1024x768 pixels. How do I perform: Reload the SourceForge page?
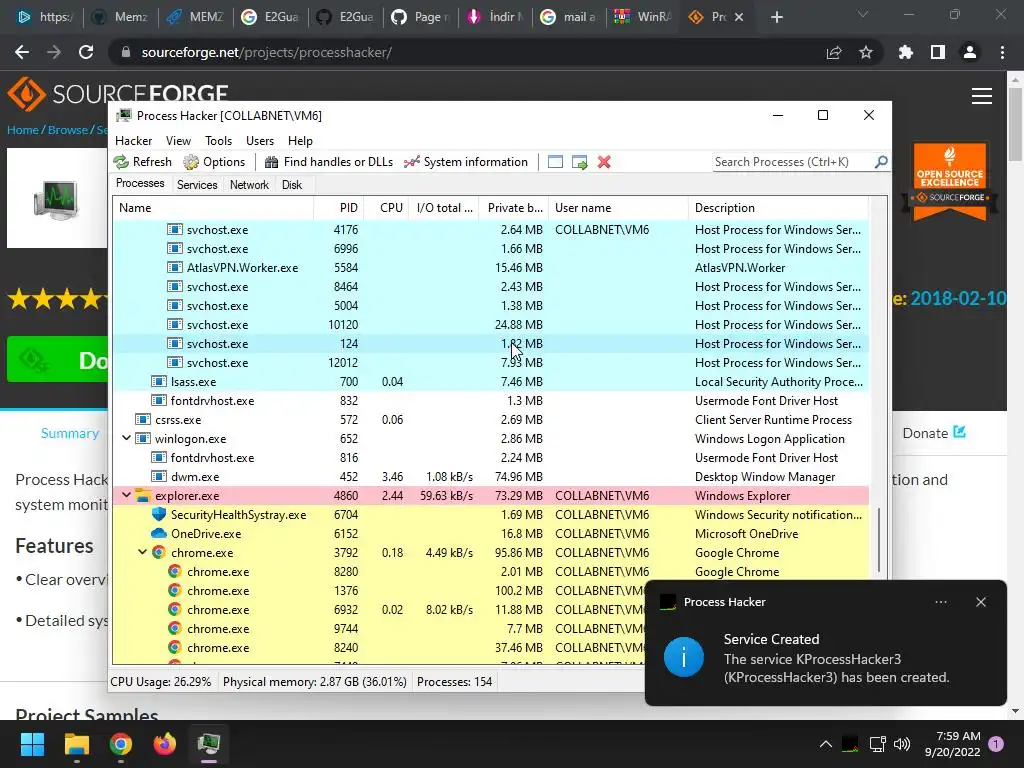point(86,52)
